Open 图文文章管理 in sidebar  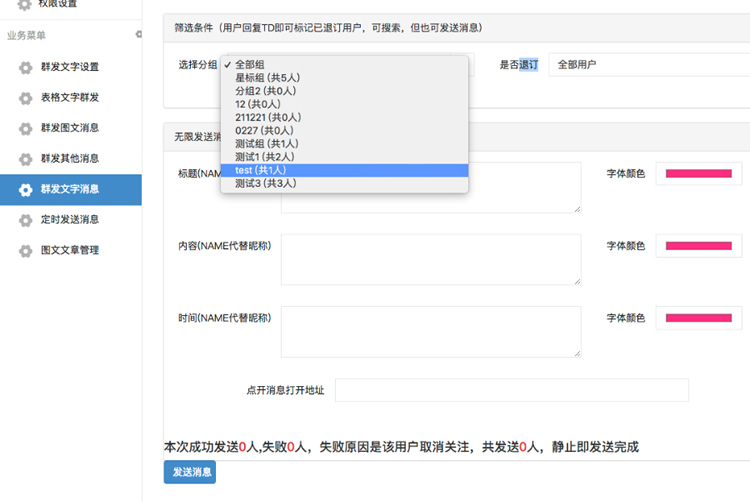tap(71, 251)
